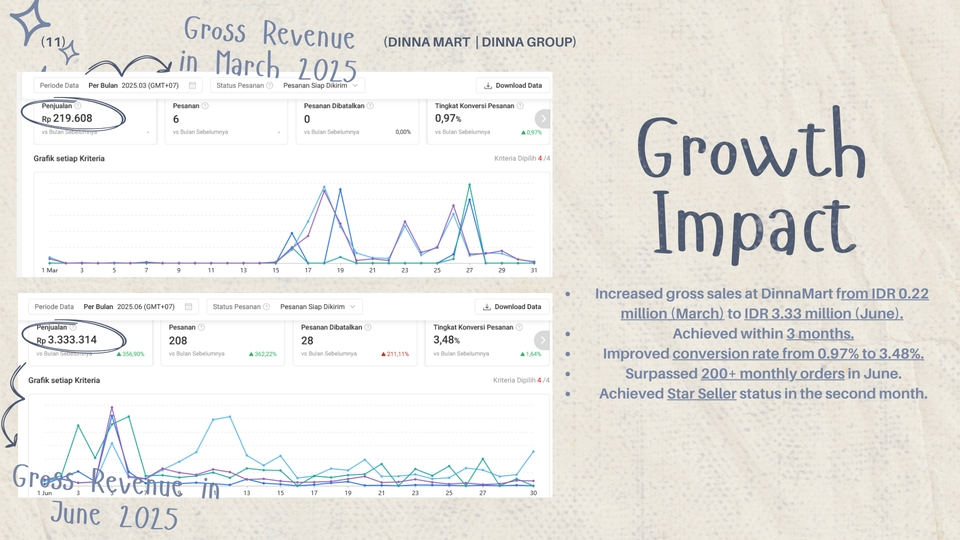Click the tallest teal peak on the March graph
This screenshot has width=960, height=540.
[469, 185]
